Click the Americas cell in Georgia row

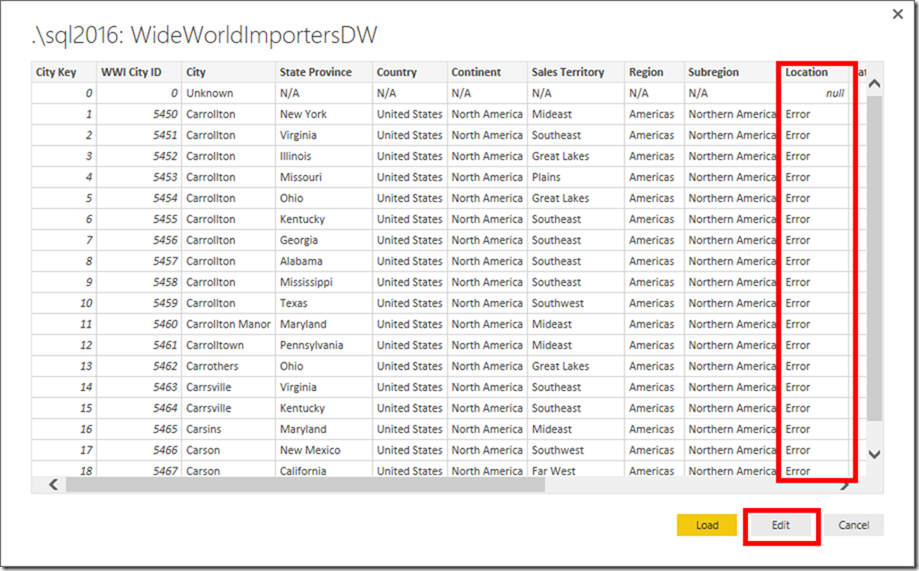click(654, 240)
